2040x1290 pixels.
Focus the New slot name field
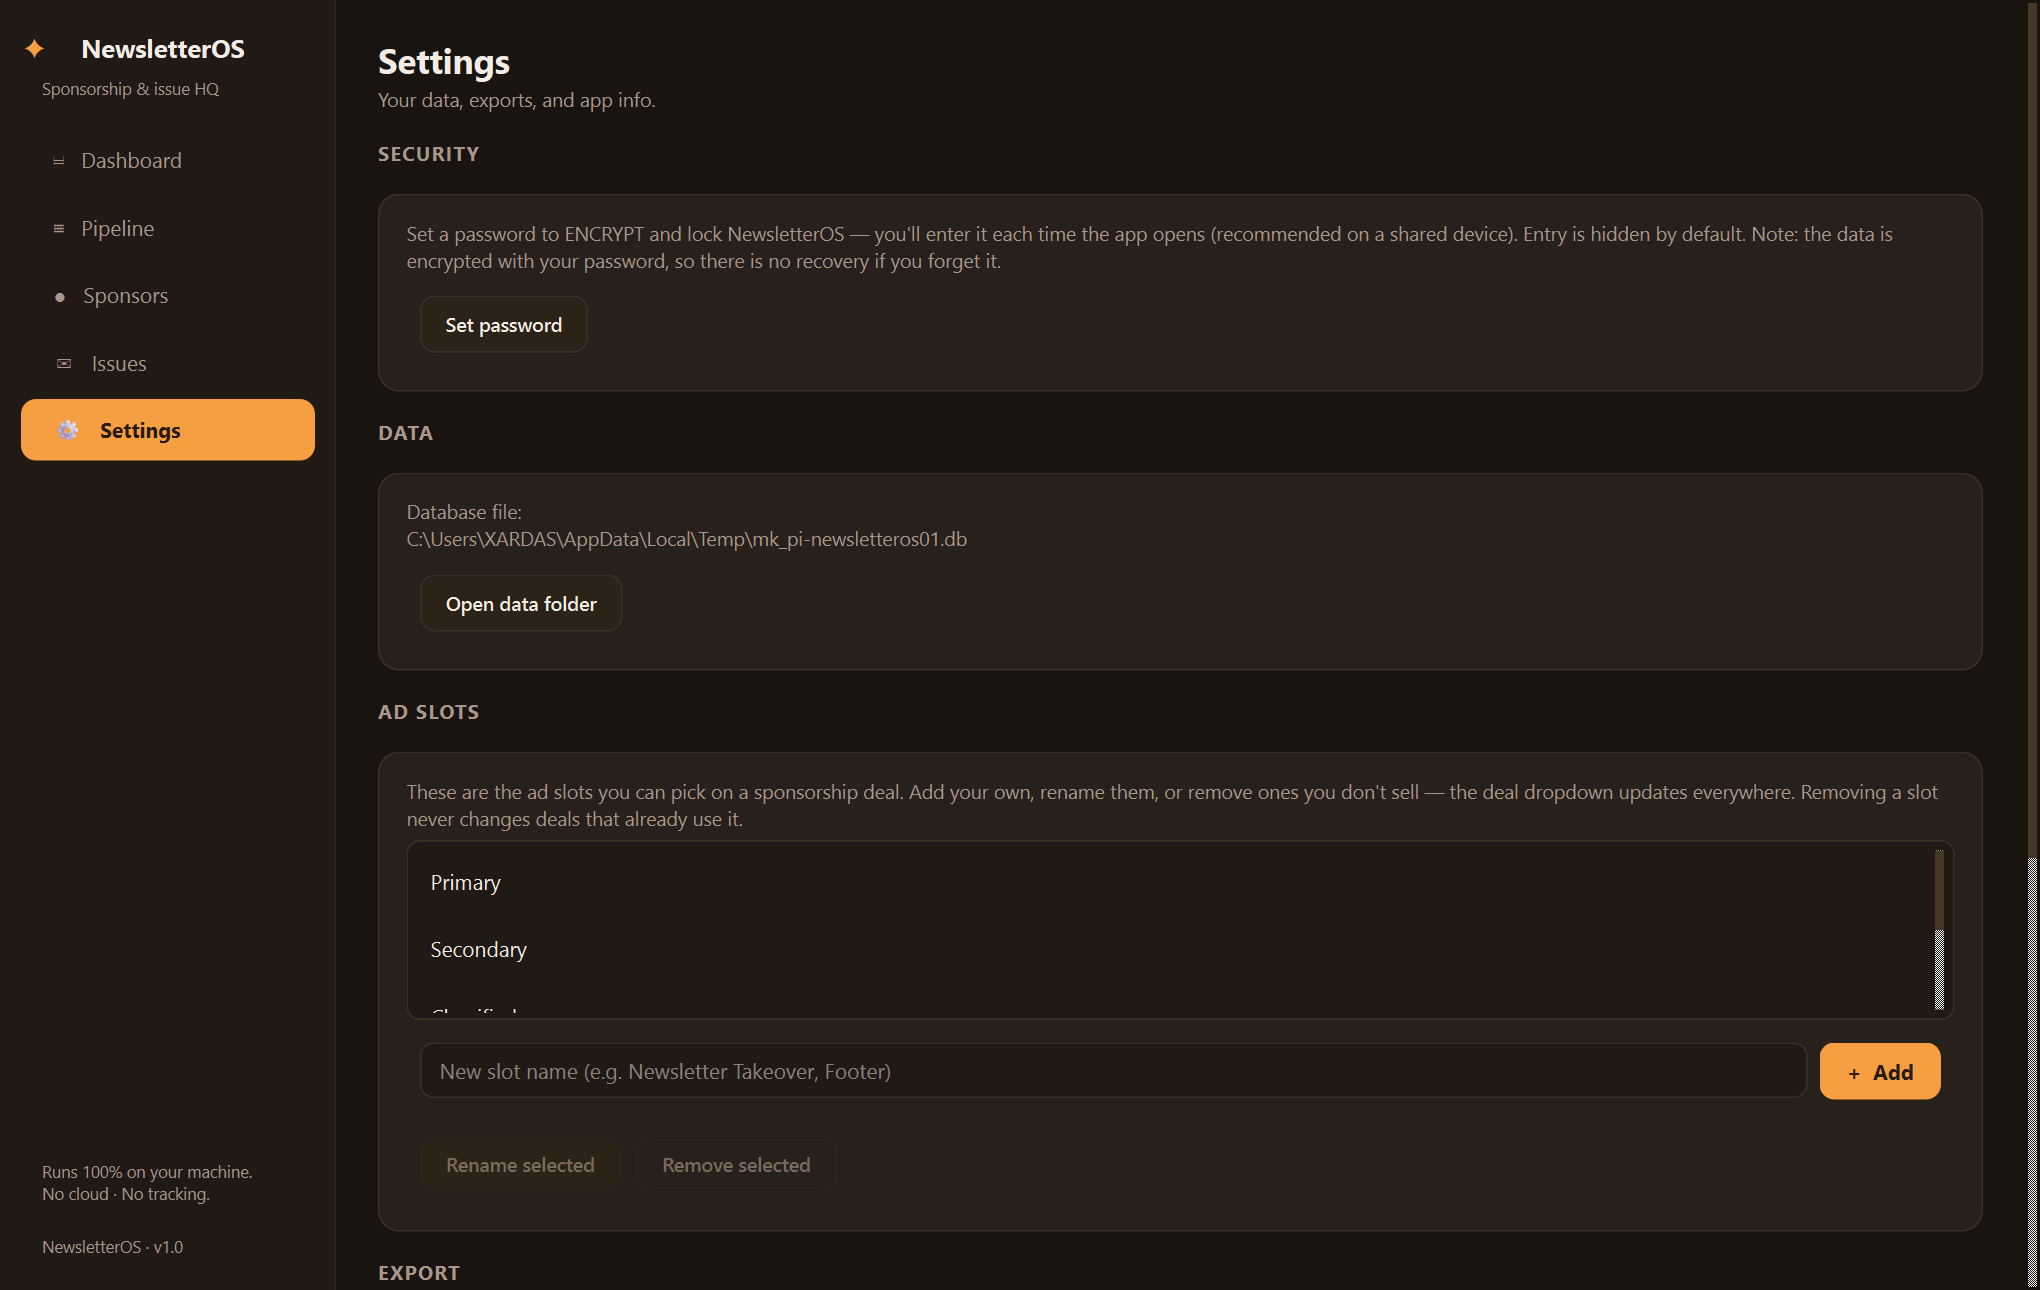[x=1113, y=1072]
